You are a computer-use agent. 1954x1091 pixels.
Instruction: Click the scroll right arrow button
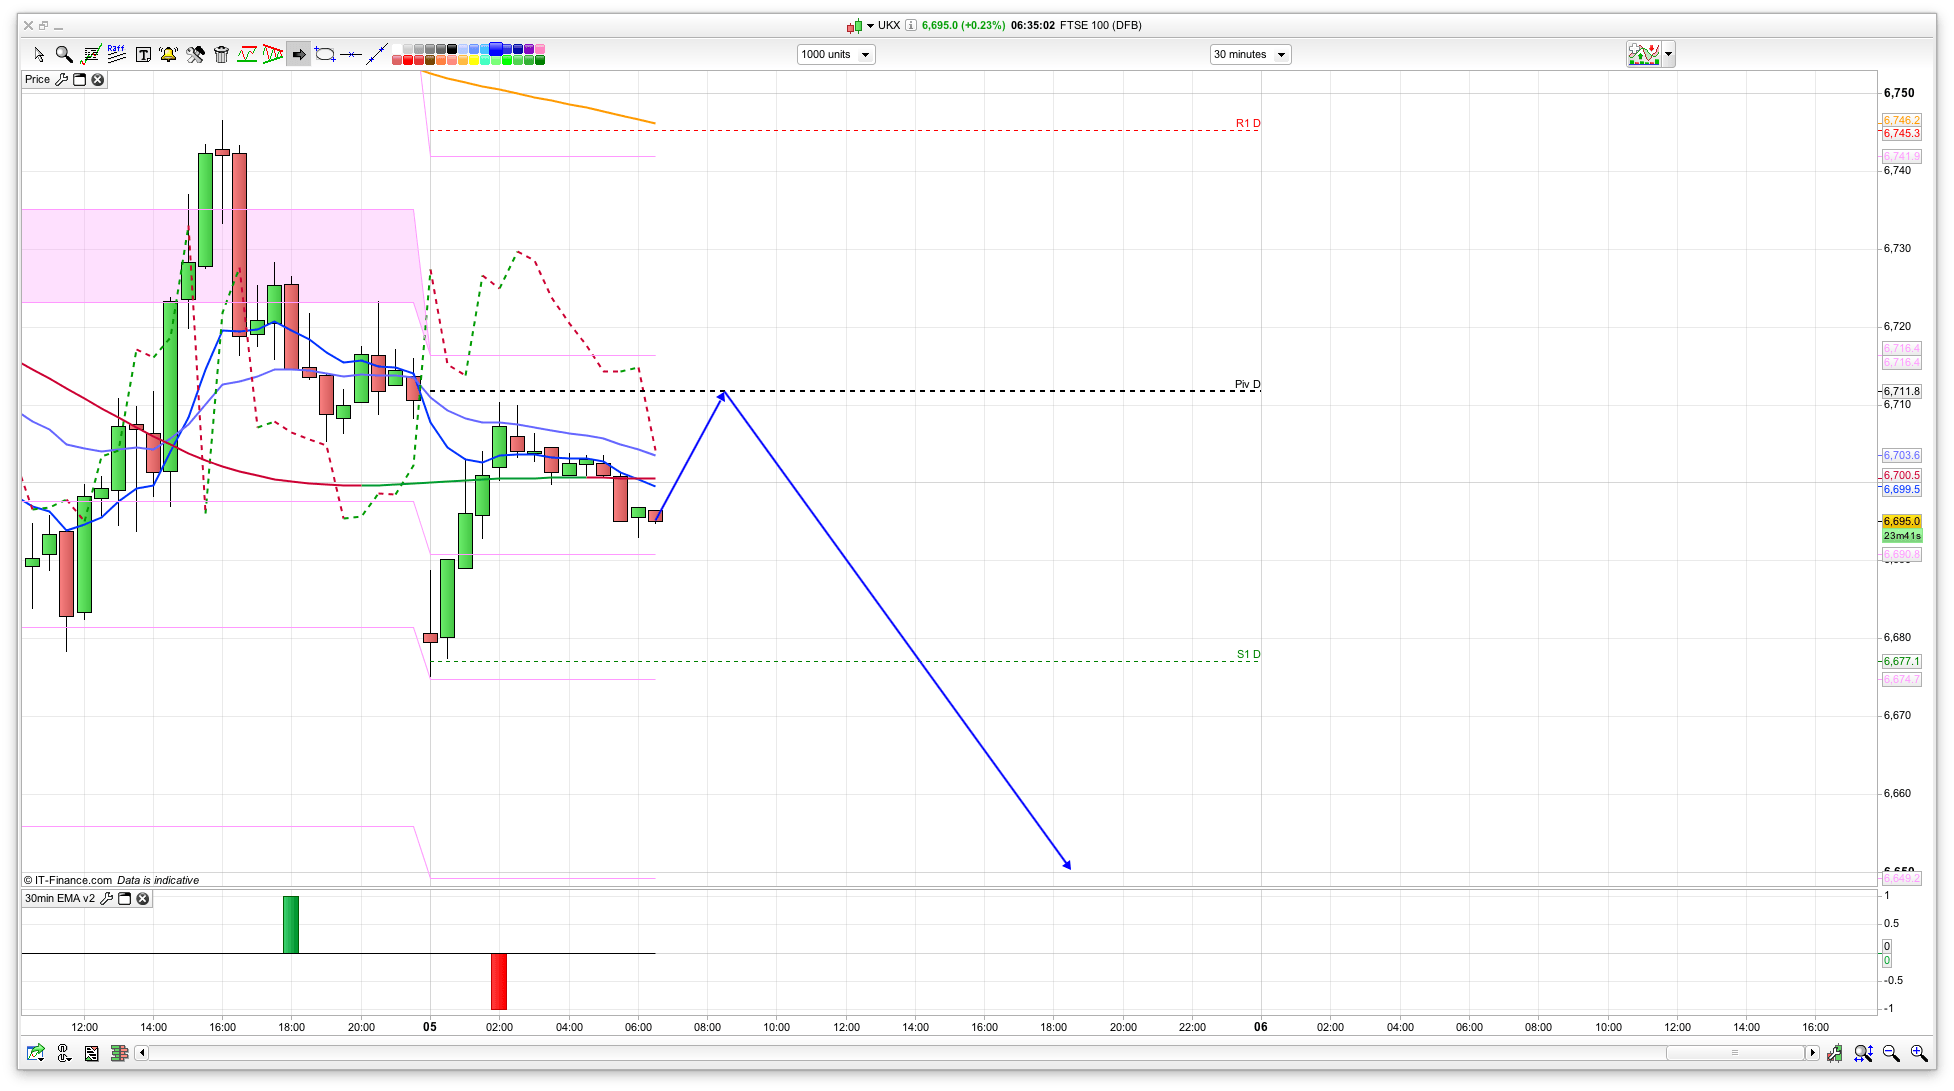point(1812,1053)
